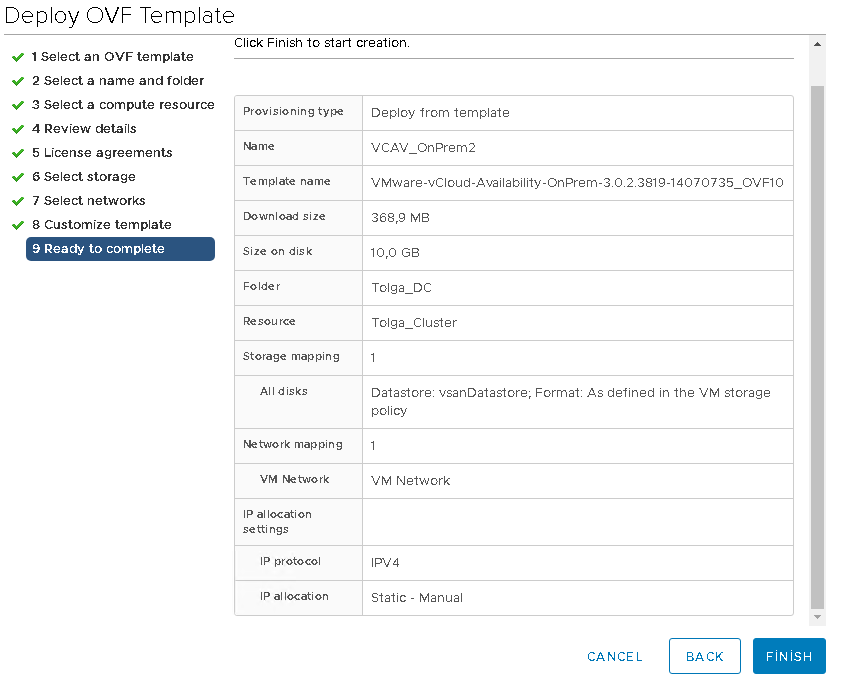Click the size on disk value 10,0 GB
The height and width of the screenshot is (682, 847).
(x=395, y=253)
